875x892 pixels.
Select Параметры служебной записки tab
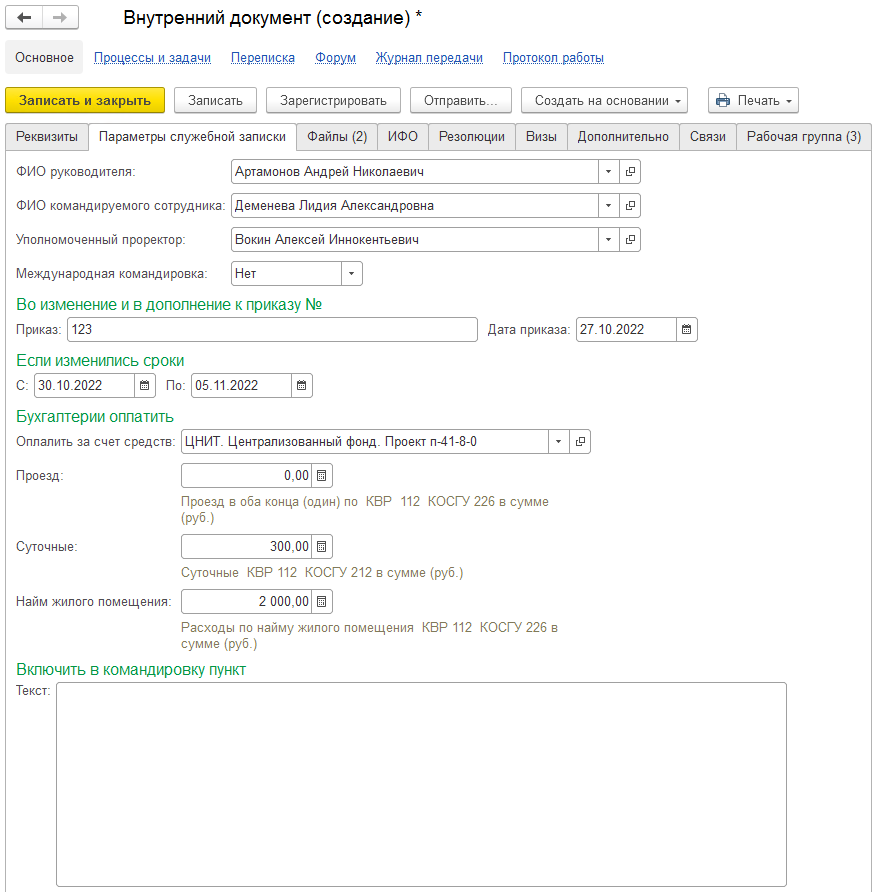click(x=192, y=137)
